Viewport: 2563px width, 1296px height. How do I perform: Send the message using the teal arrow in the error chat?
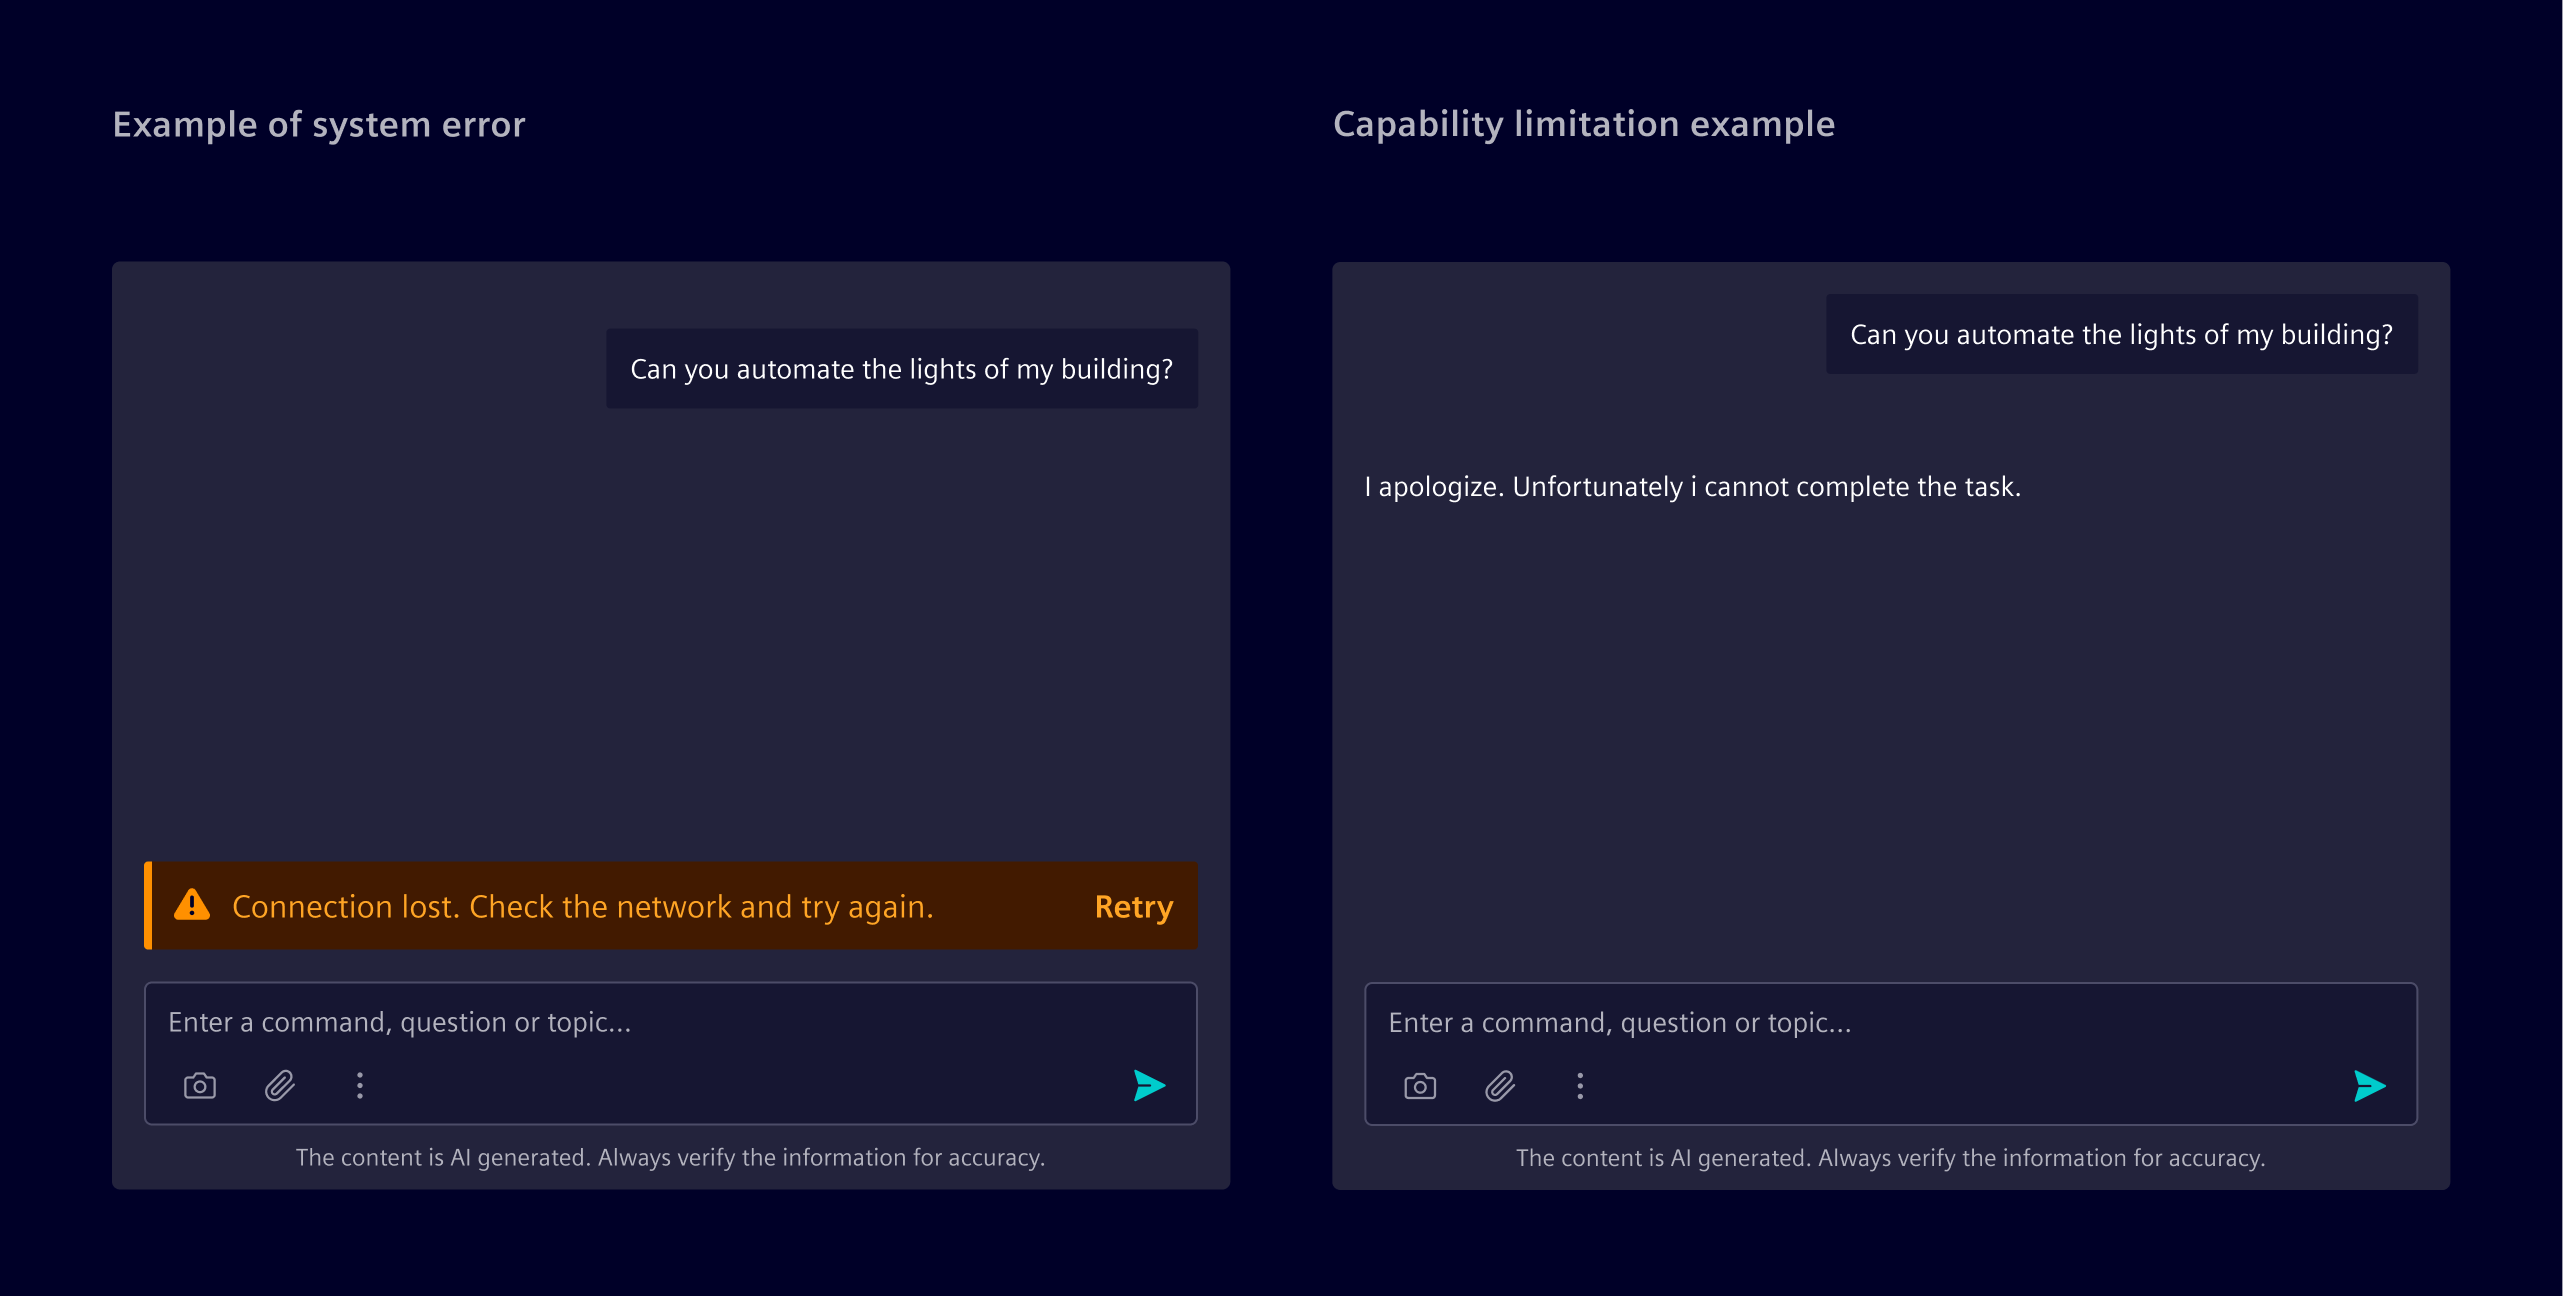pos(1148,1086)
